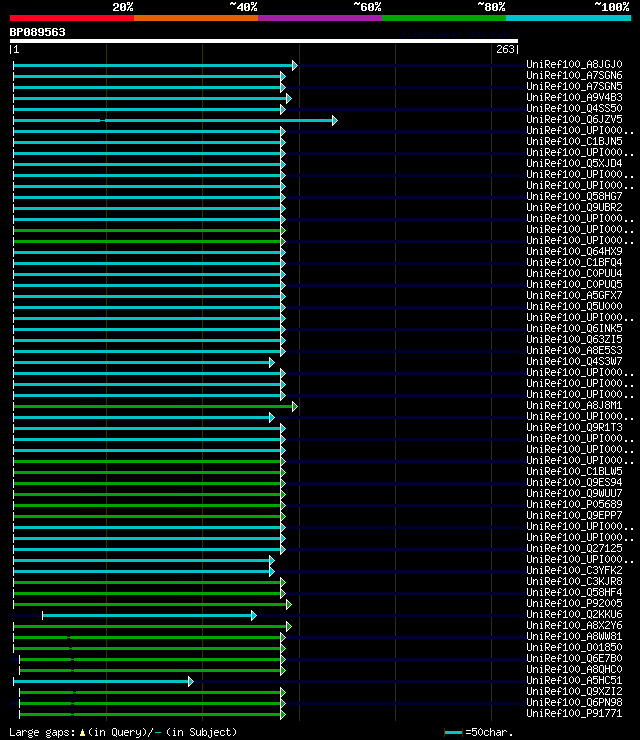The image size is (640, 740).
Task: Click the orange ~40% identity legend bar
Action: (196, 18)
